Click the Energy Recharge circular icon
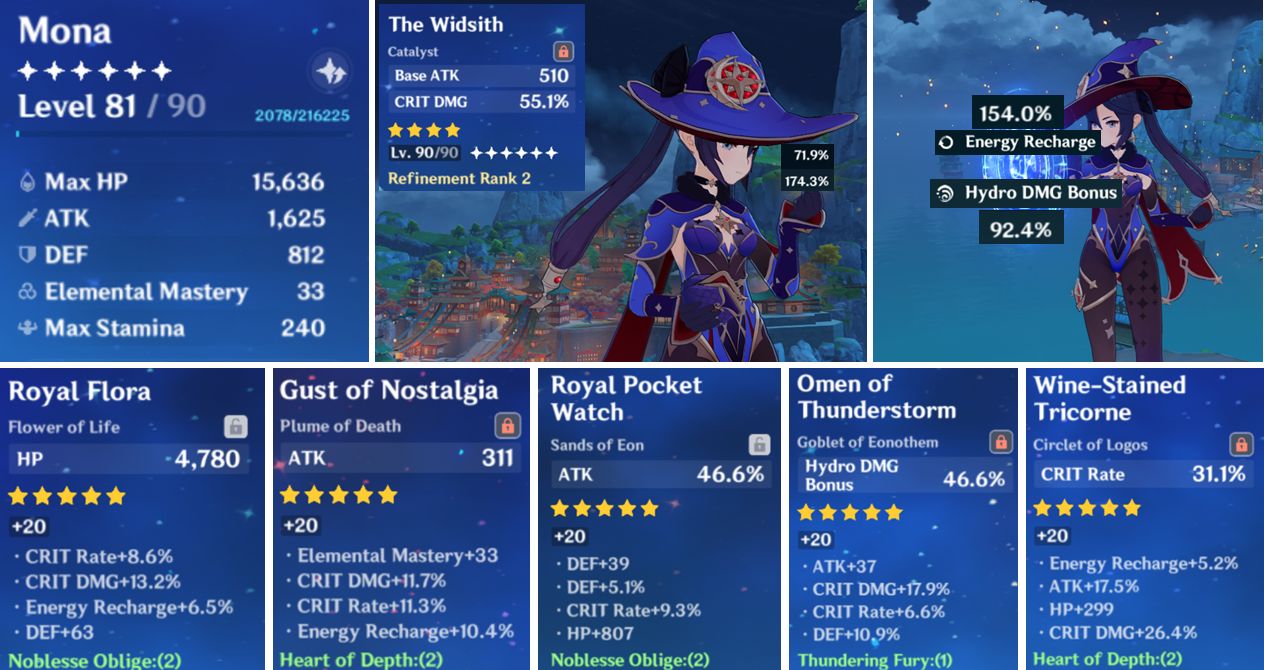1264x670 pixels. (948, 142)
